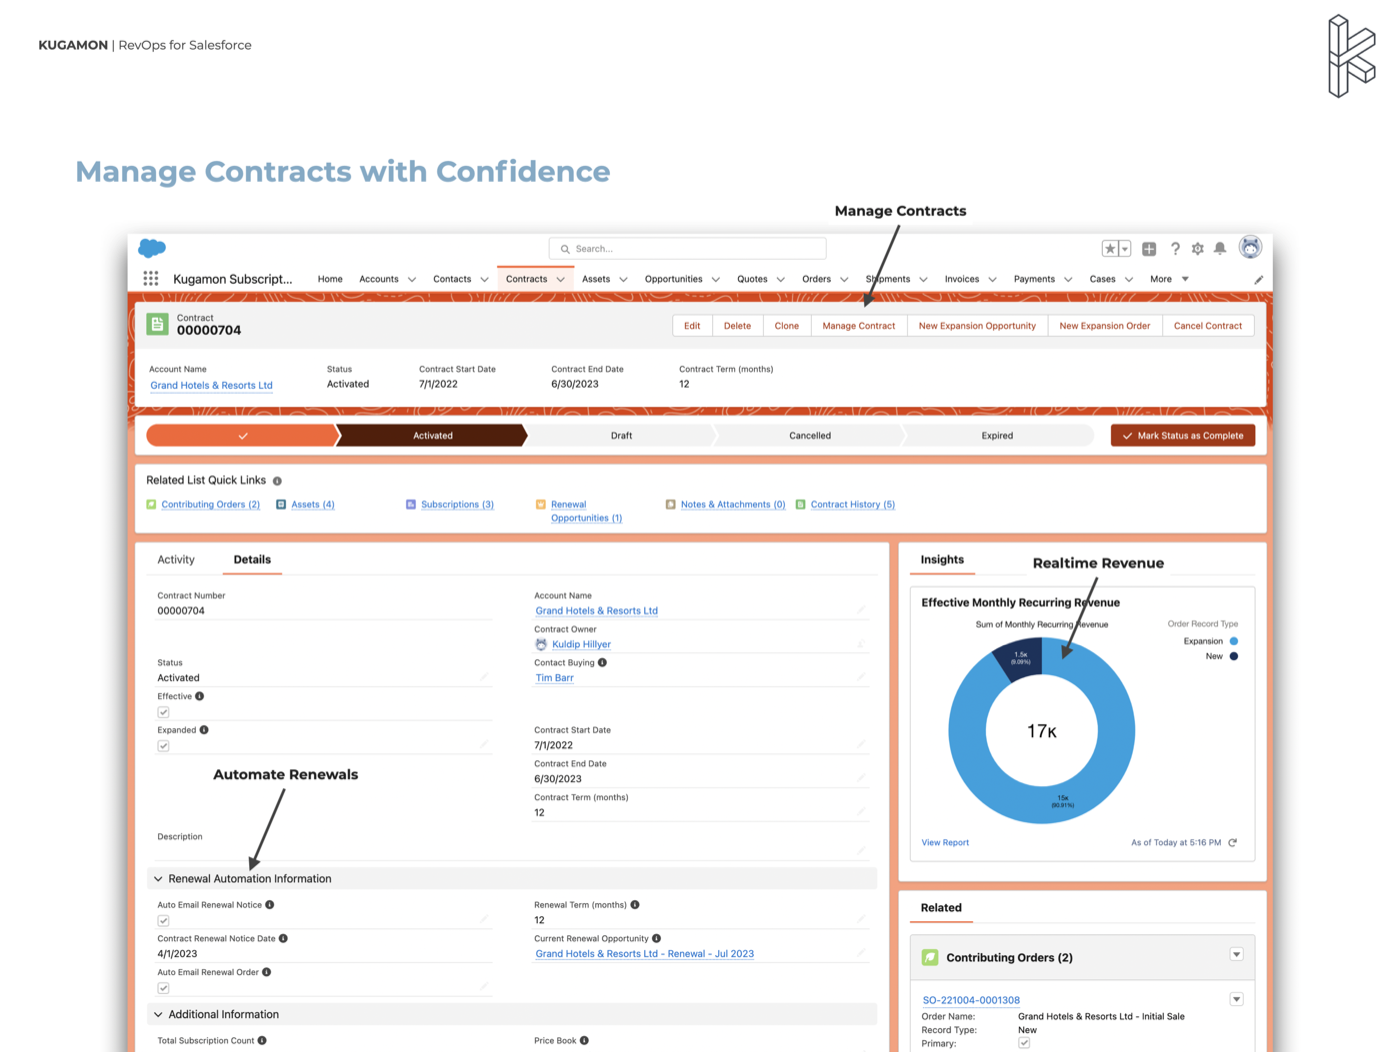
Task: Check notifications with the bell icon
Action: (x=1220, y=247)
